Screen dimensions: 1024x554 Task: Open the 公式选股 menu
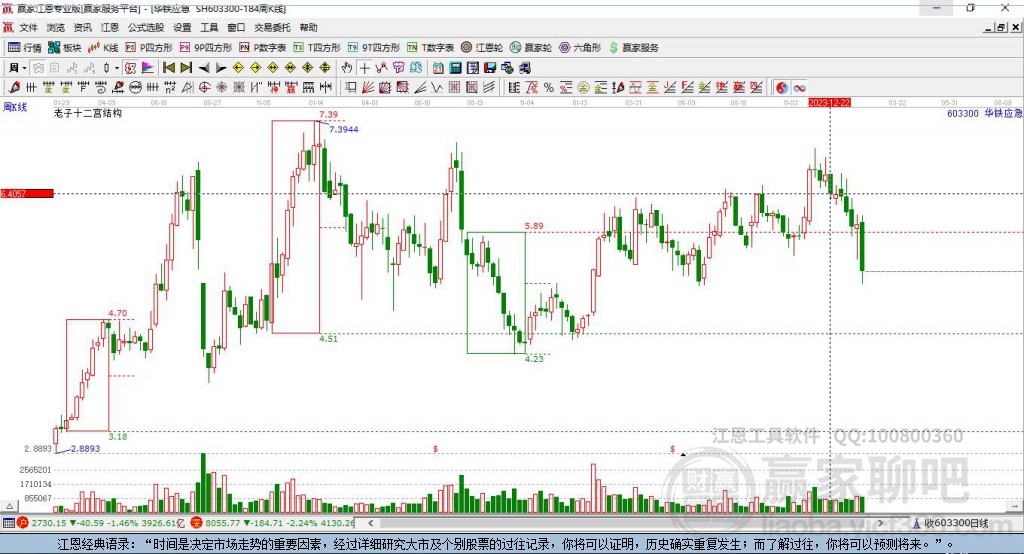click(146, 27)
